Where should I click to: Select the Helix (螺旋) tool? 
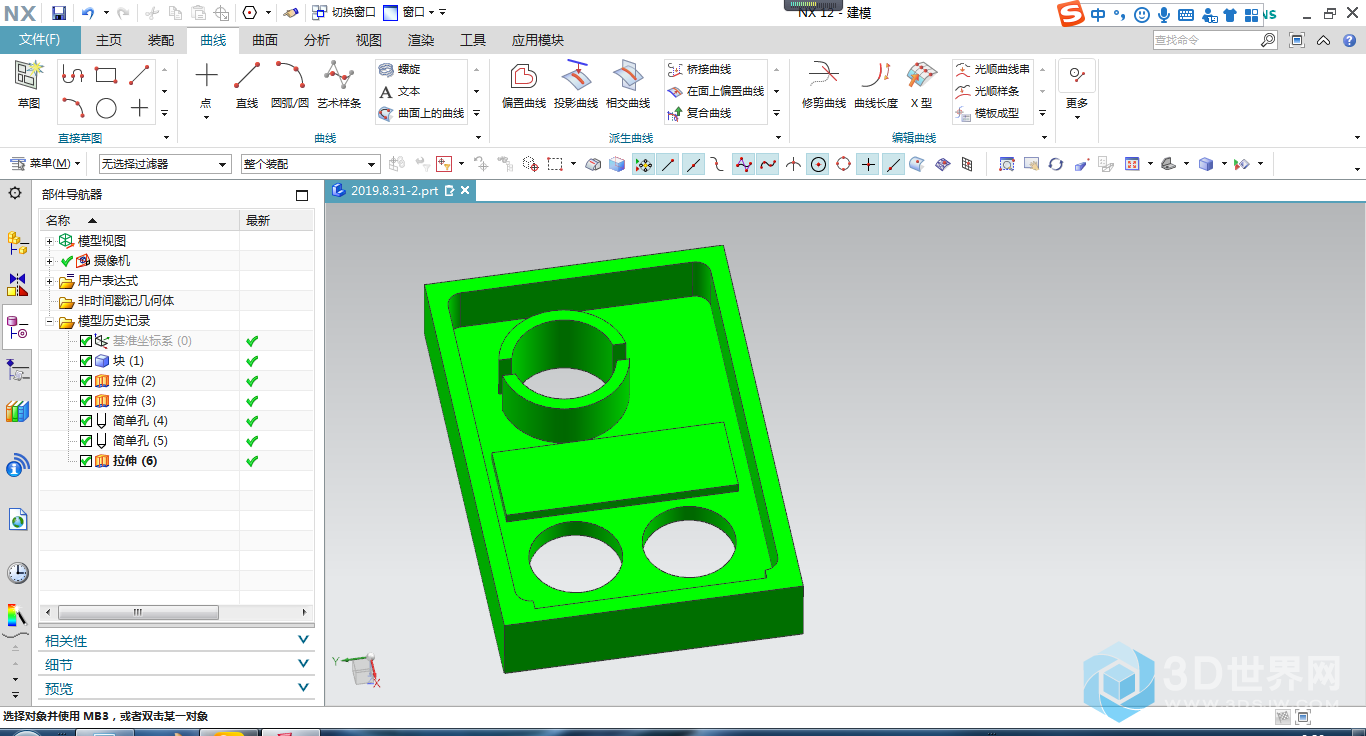click(400, 69)
